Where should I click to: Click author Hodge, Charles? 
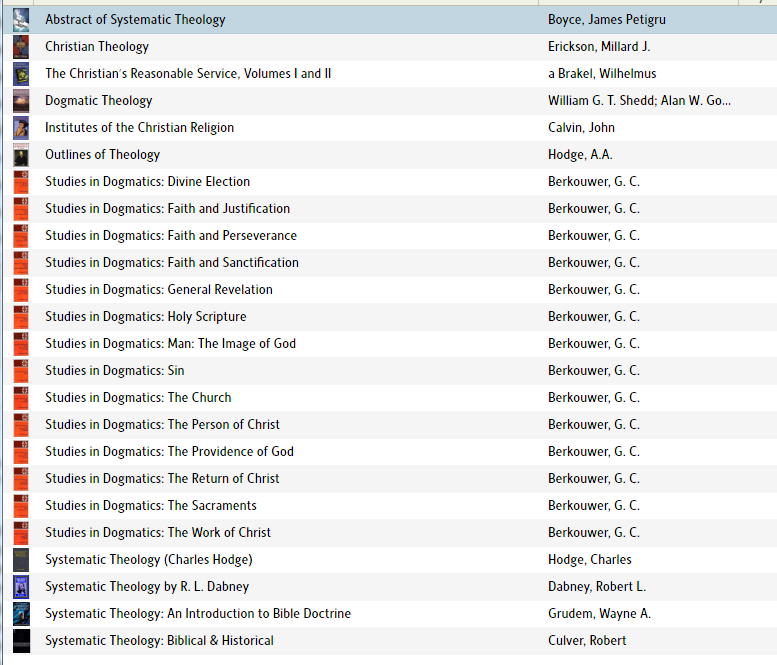pos(590,560)
